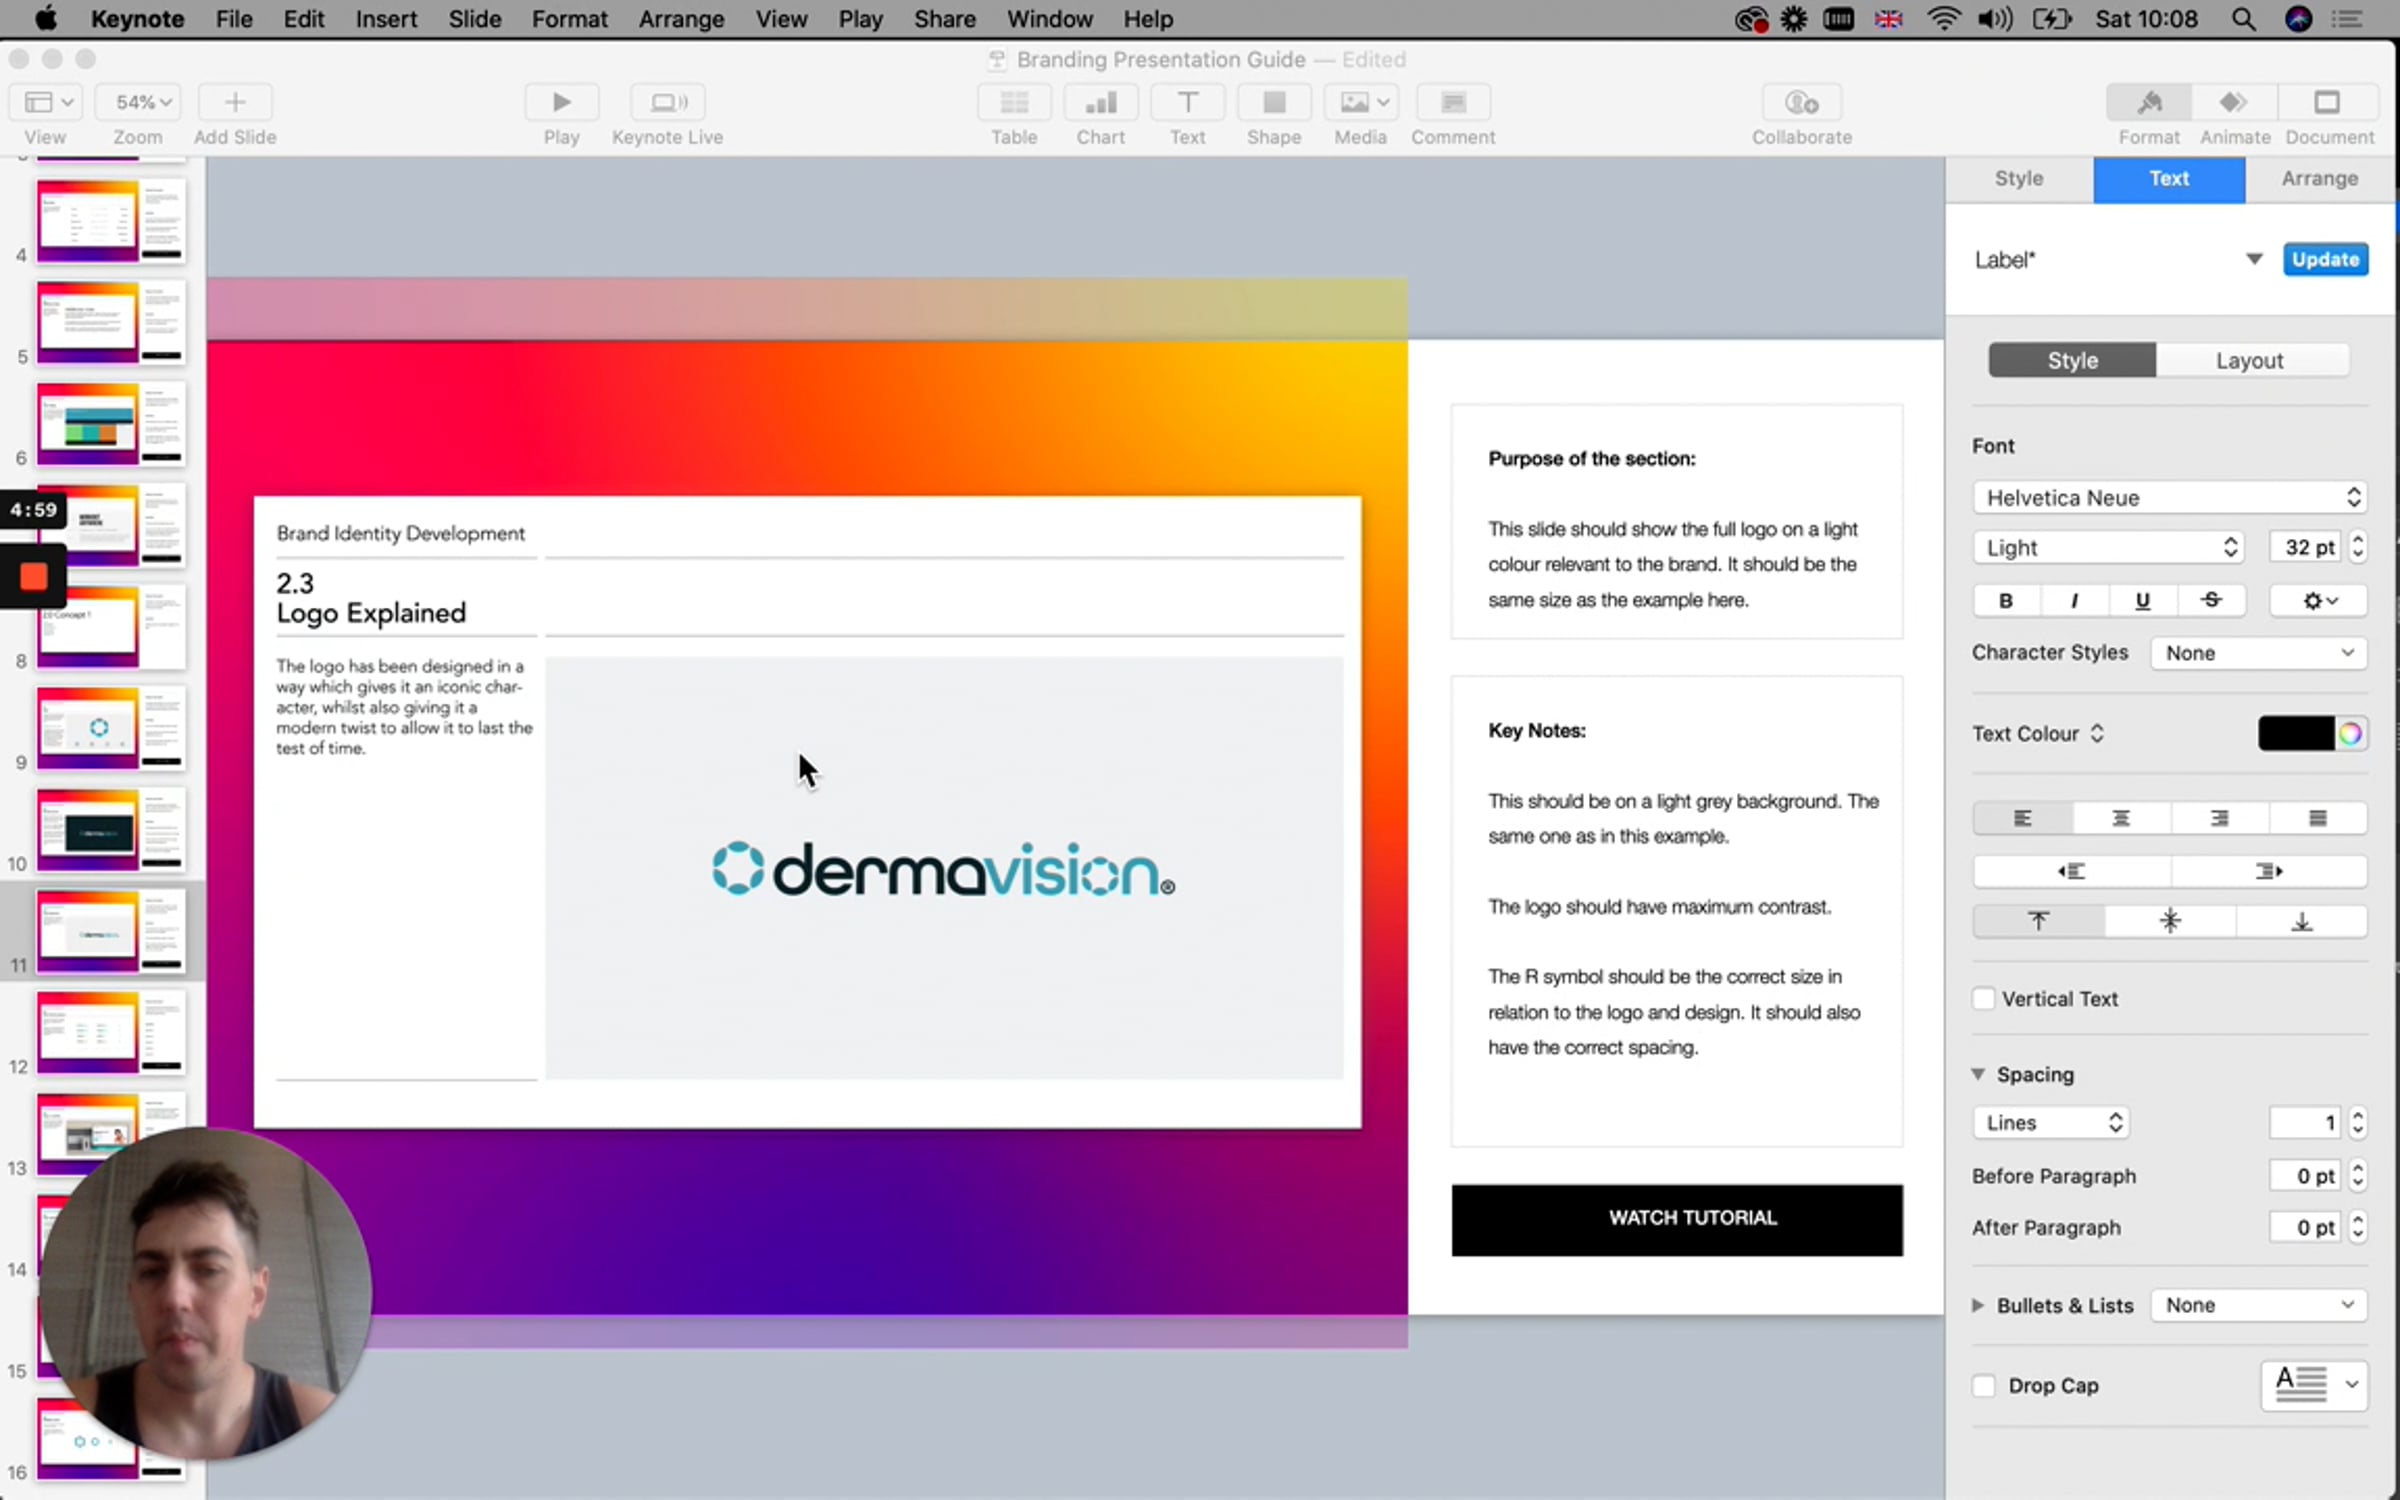Click the Play toolbar icon

(561, 102)
